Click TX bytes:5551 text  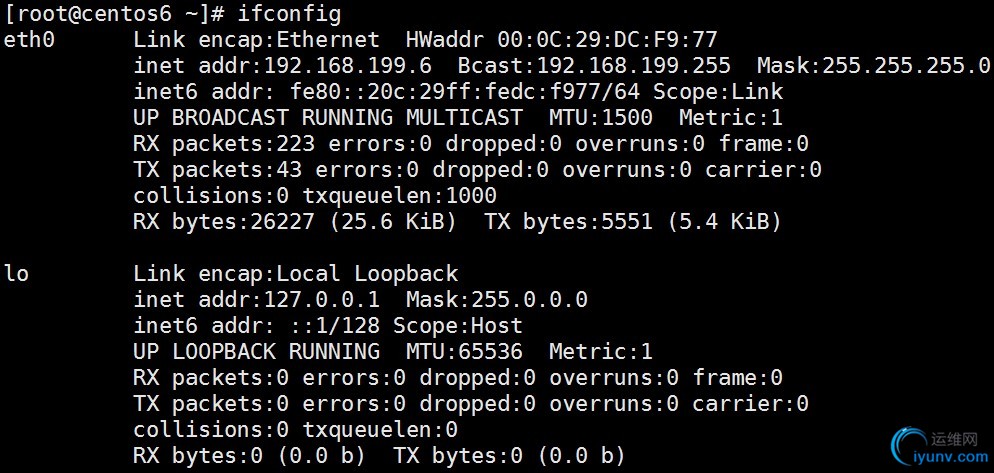click(x=568, y=221)
